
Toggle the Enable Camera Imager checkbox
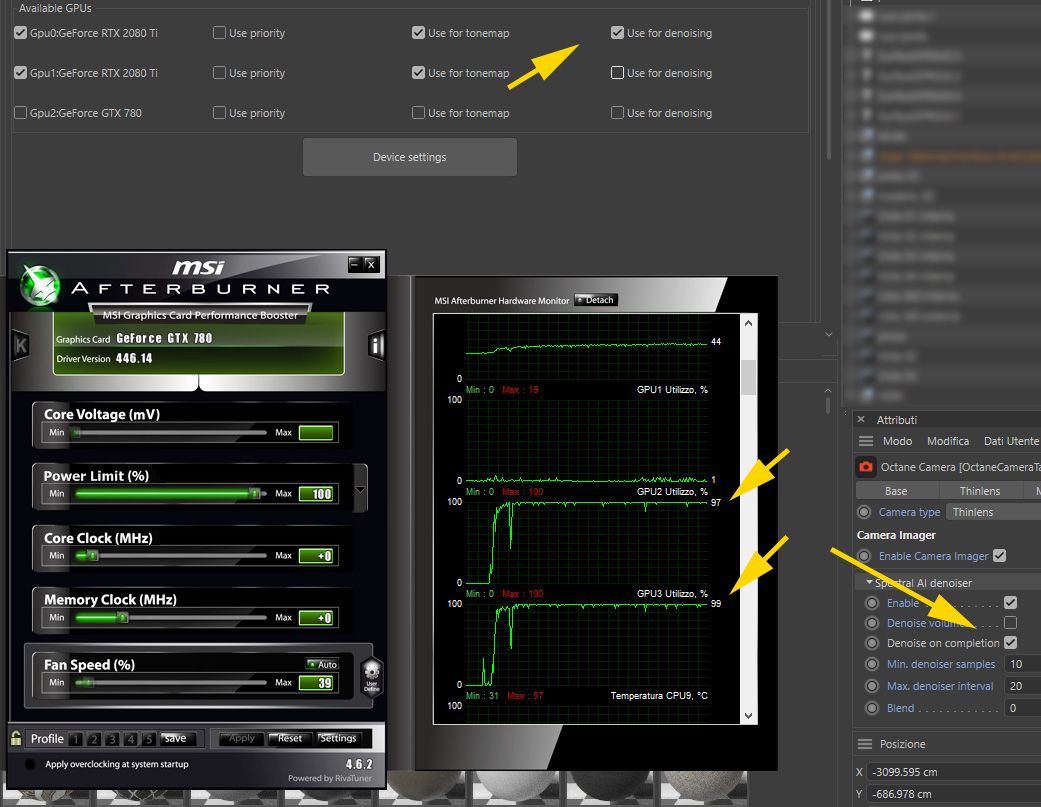(x=1000, y=555)
